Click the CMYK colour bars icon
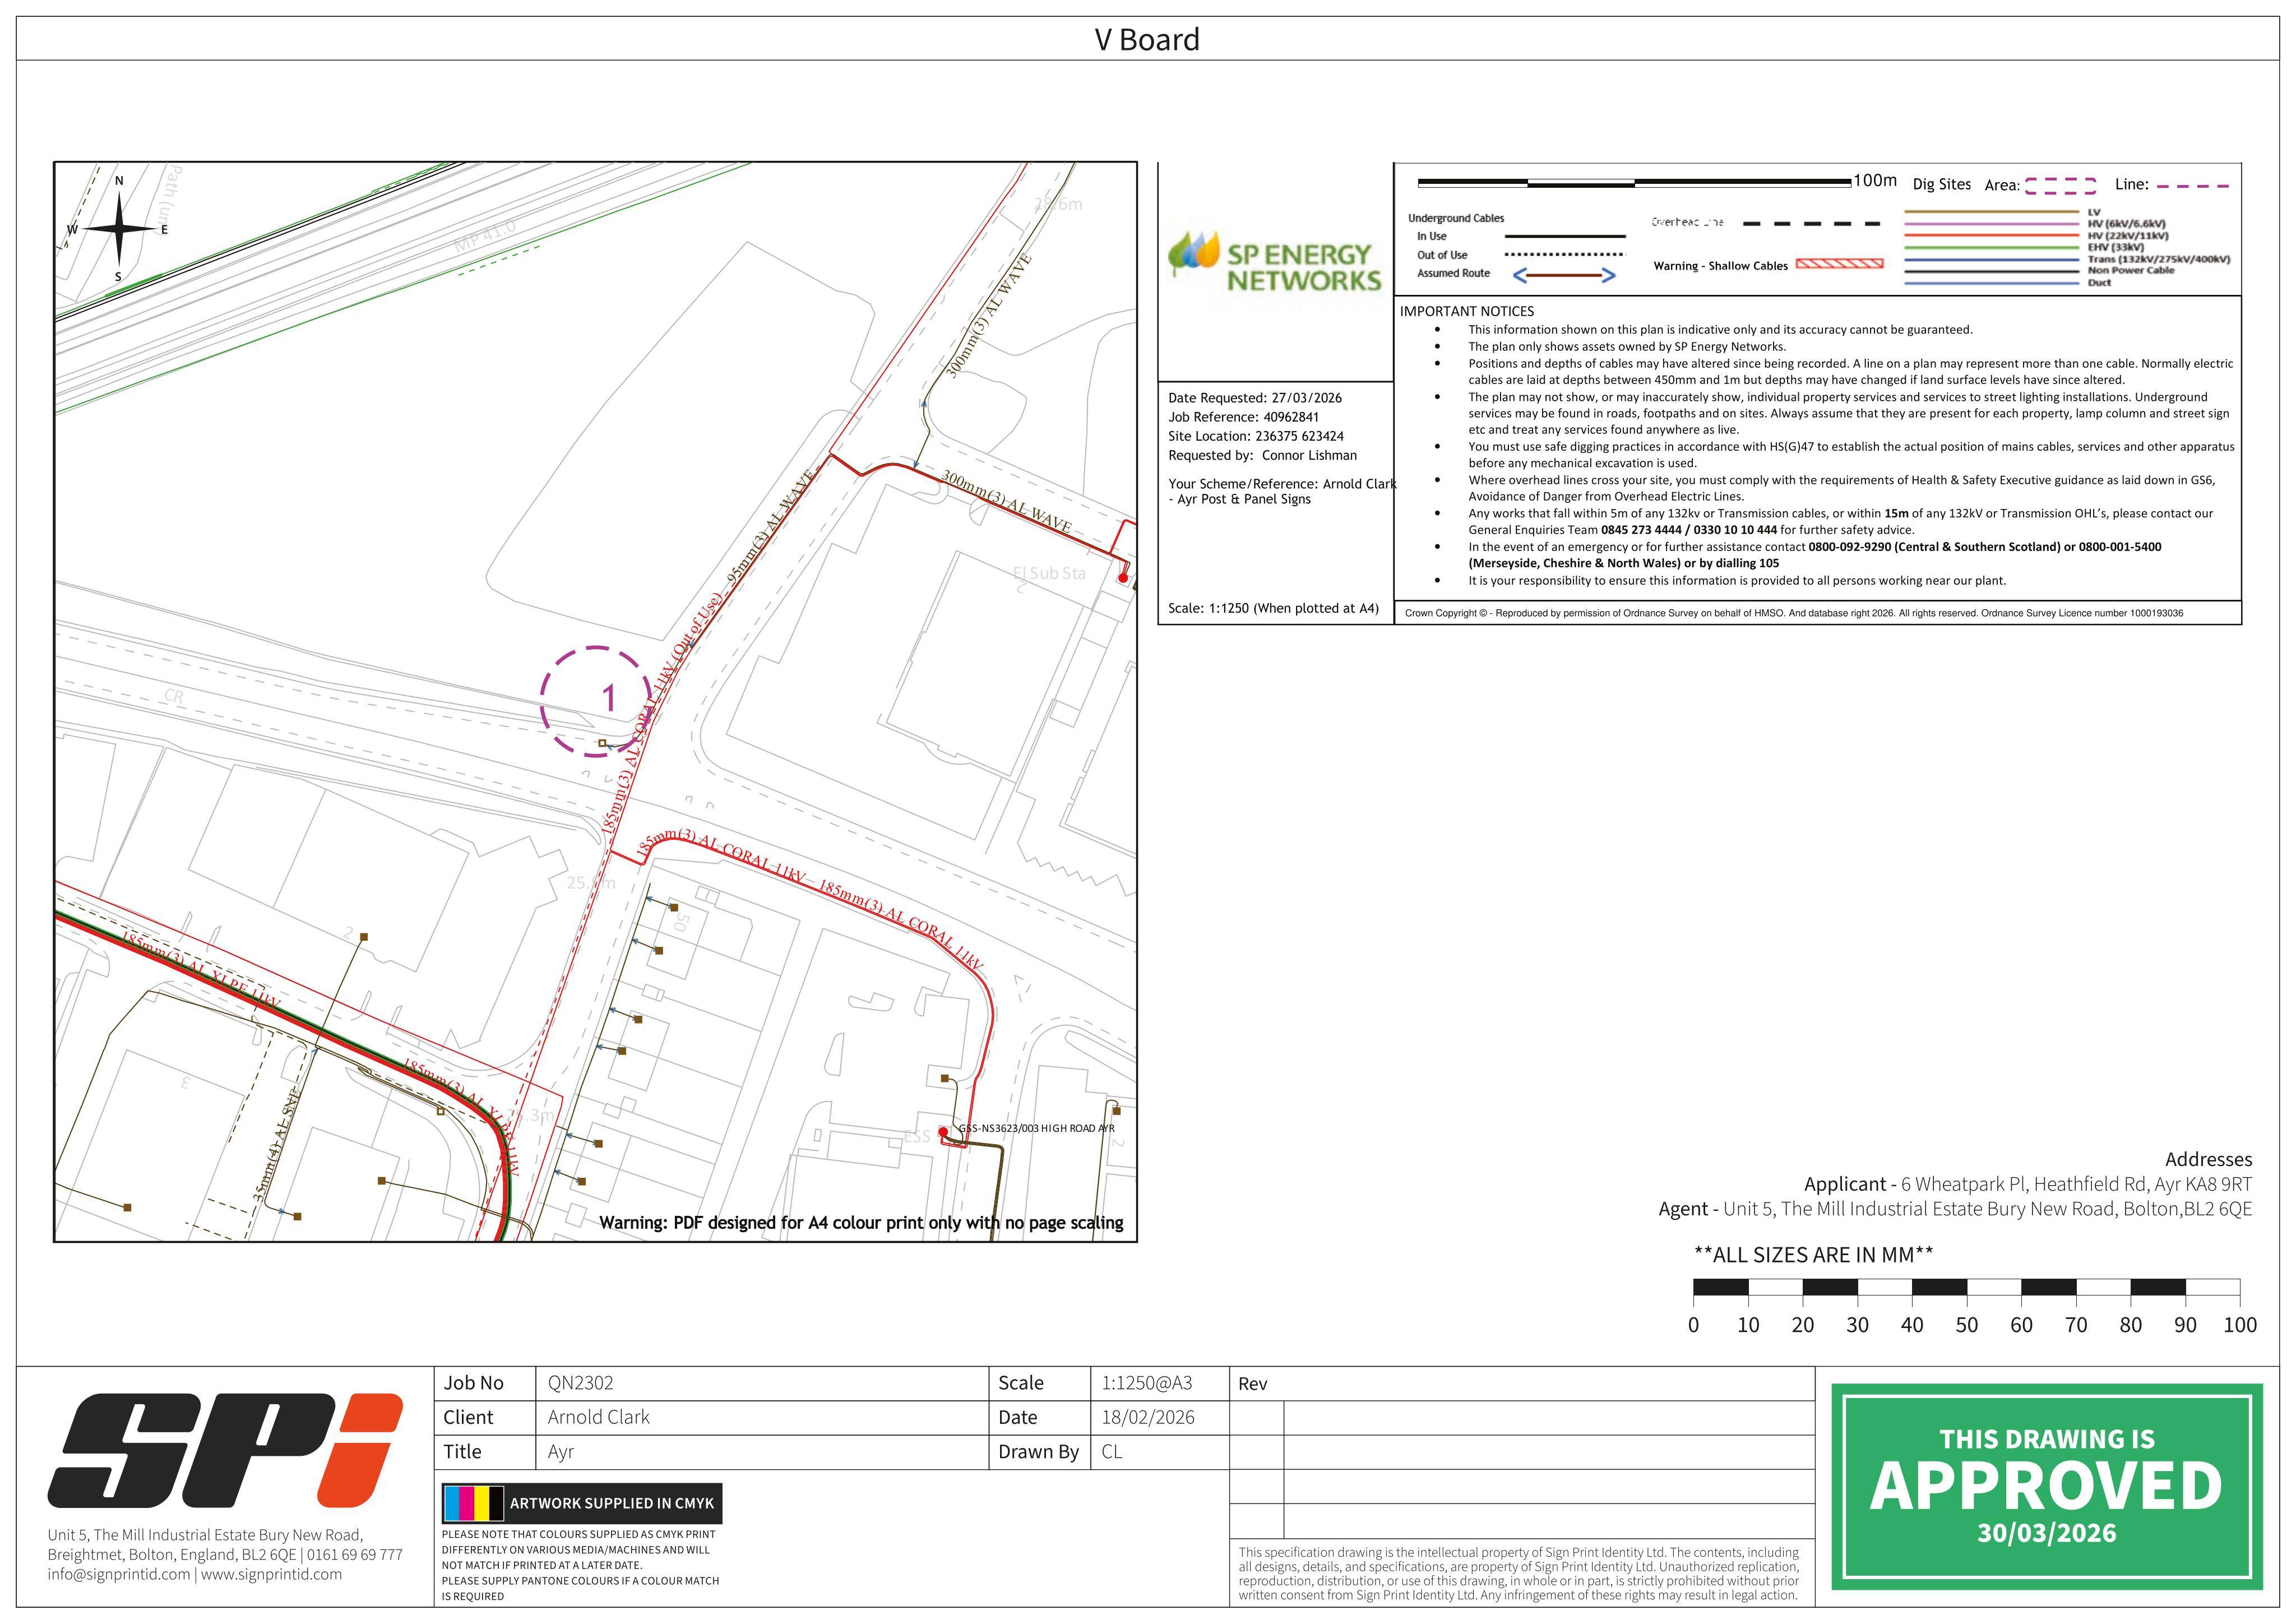This screenshot has width=2296, height=1624. tap(474, 1503)
